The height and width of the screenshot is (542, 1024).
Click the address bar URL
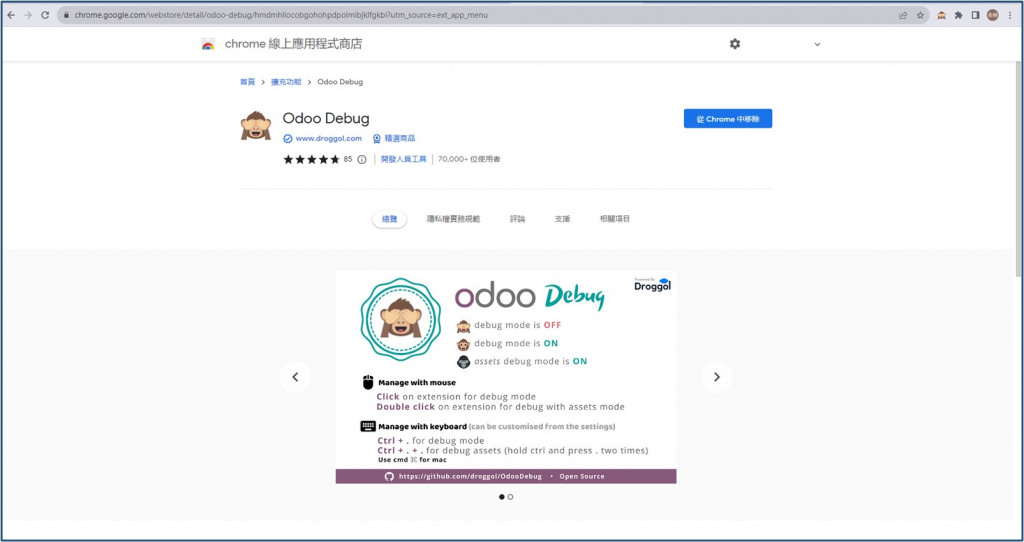(x=281, y=15)
